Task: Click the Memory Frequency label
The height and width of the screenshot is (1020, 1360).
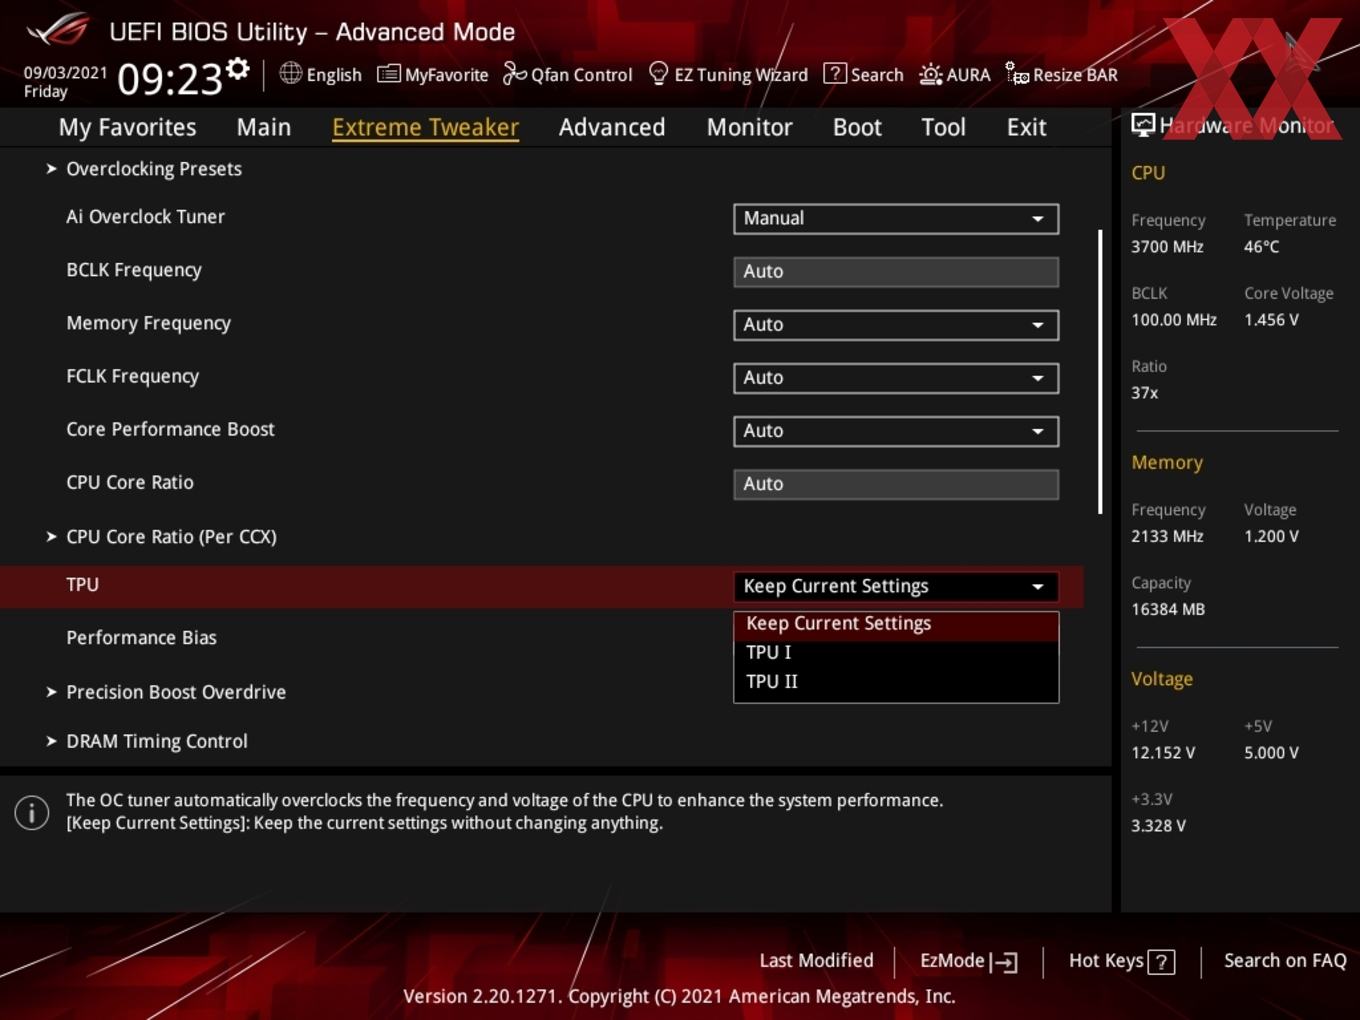Action: [x=148, y=323]
